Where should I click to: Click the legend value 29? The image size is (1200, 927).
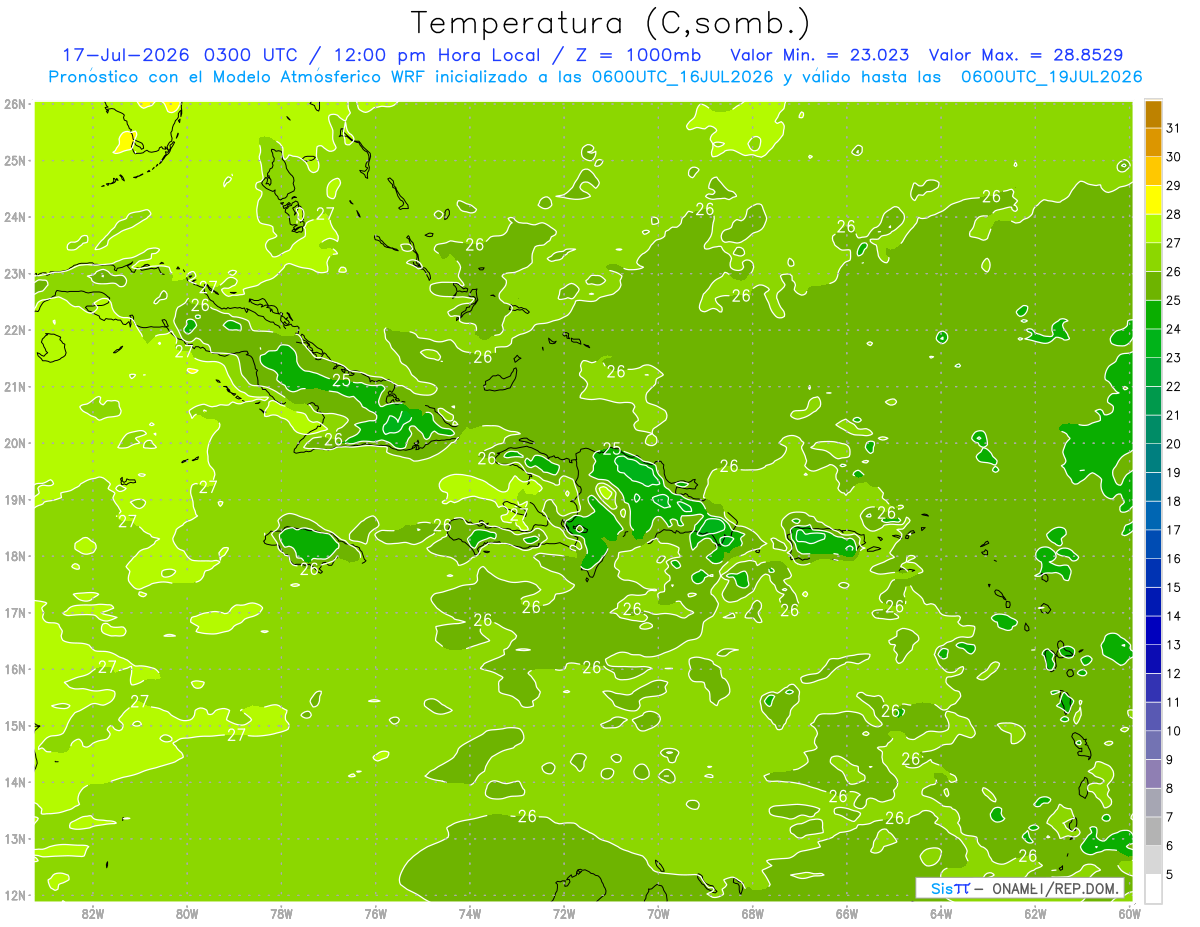pyautogui.click(x=1174, y=185)
